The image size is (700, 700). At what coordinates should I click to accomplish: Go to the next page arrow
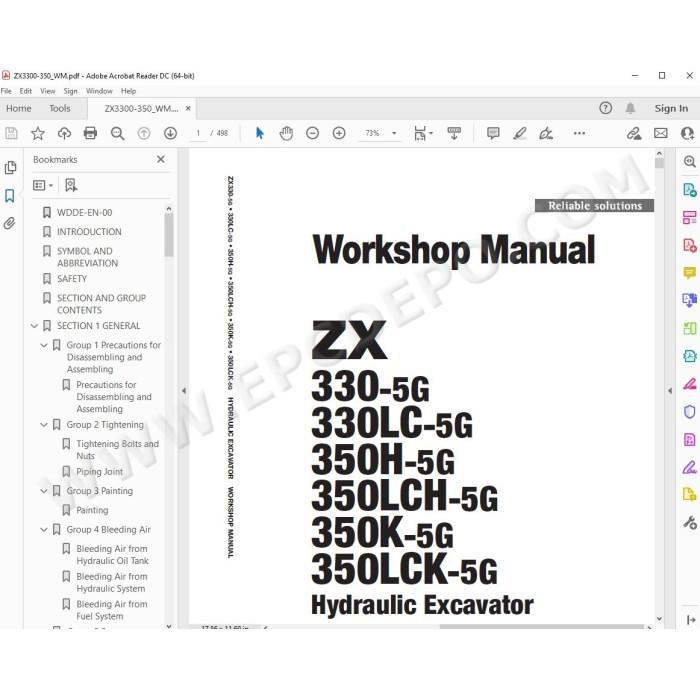click(170, 133)
